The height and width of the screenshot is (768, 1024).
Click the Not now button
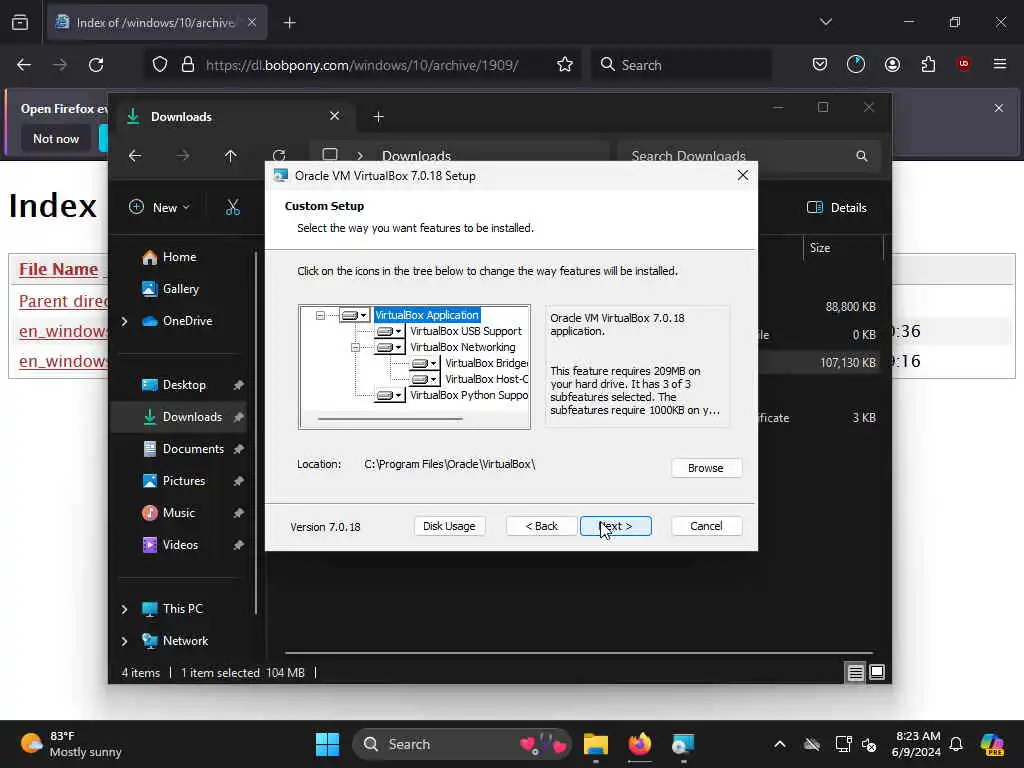(x=56, y=138)
